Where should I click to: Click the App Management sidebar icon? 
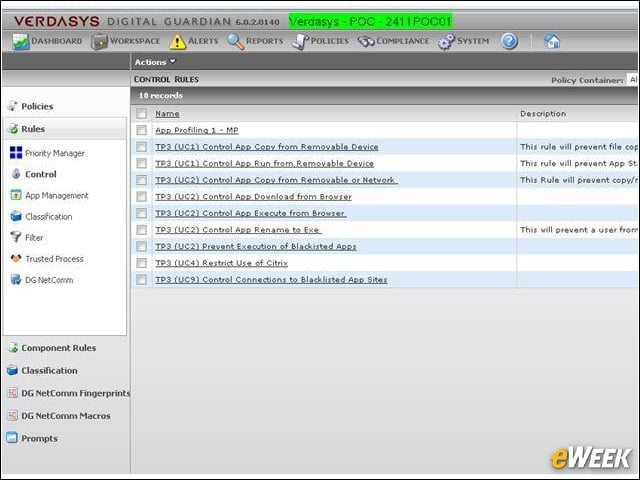point(16,195)
